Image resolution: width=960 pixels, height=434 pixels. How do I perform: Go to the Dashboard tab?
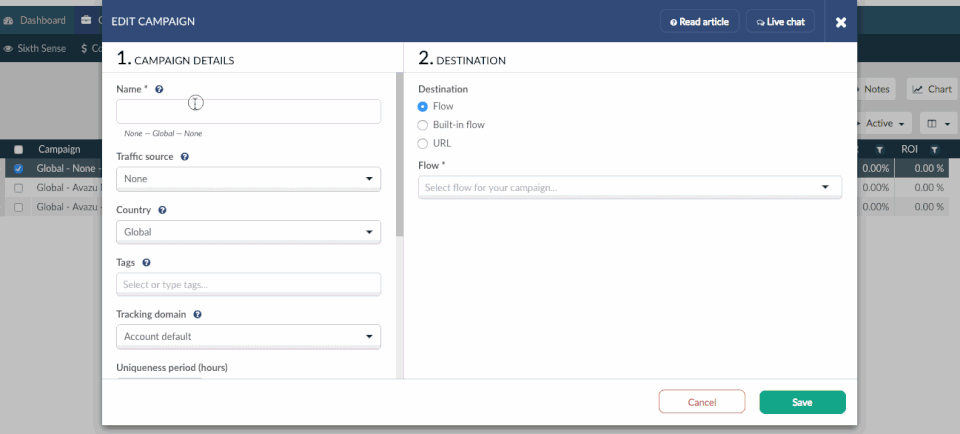[36, 20]
